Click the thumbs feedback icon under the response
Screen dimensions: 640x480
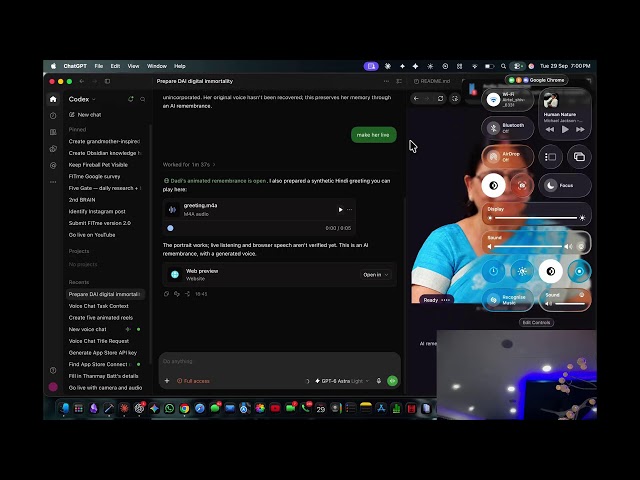(x=177, y=294)
